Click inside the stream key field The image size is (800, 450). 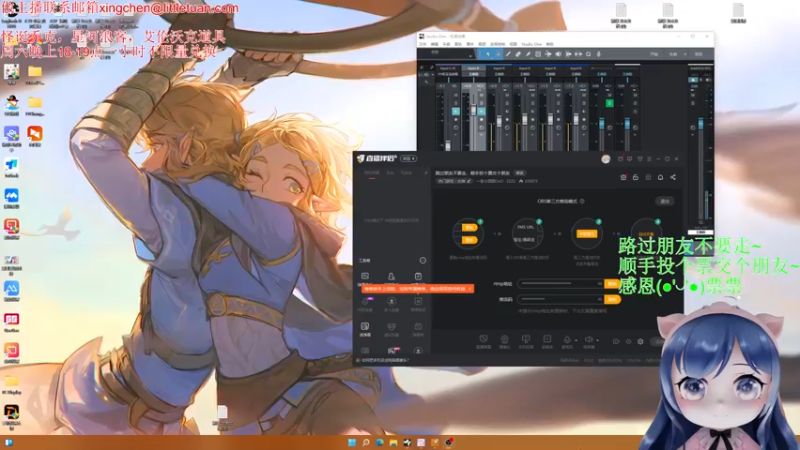click(x=561, y=299)
